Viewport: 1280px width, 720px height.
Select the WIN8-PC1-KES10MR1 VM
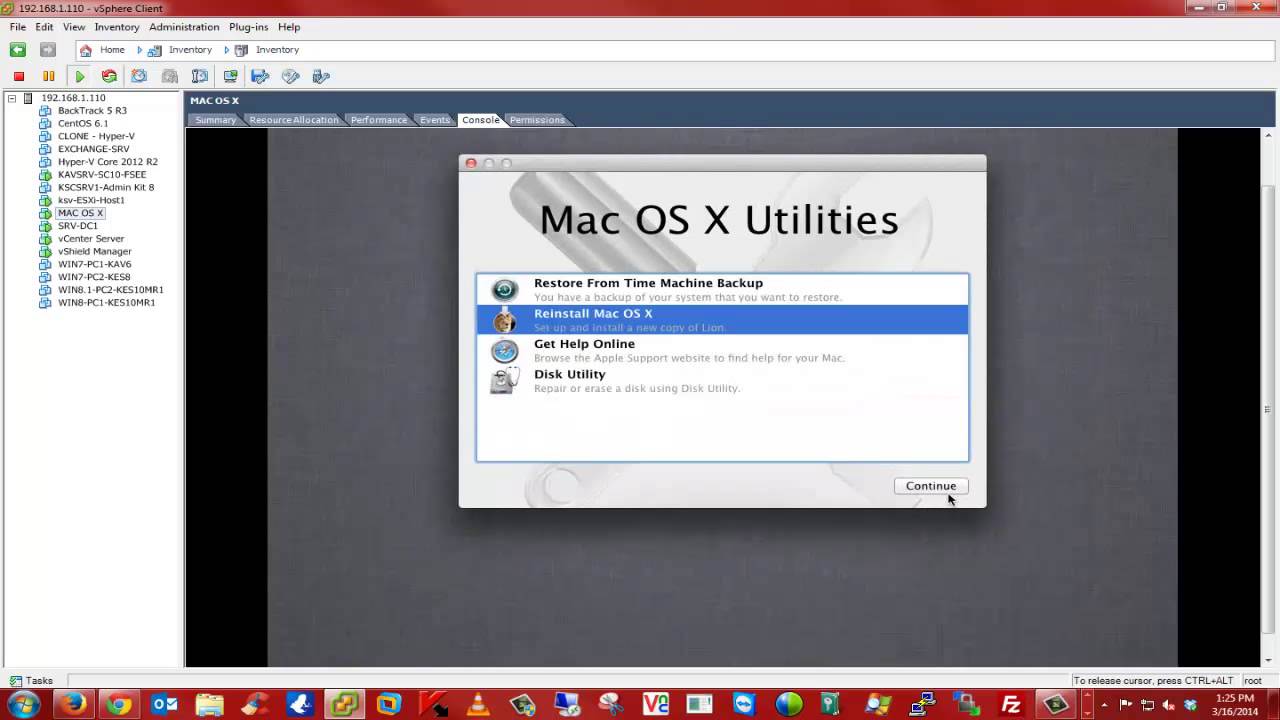pos(106,303)
